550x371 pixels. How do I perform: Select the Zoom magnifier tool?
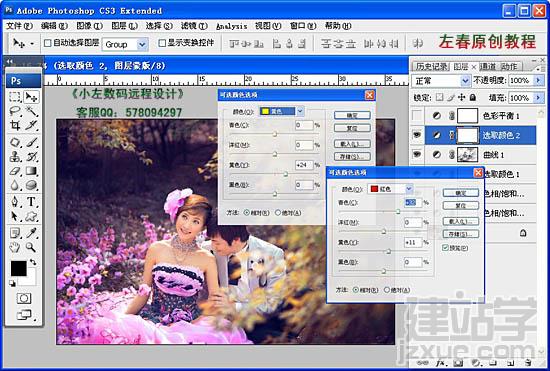(x=31, y=247)
